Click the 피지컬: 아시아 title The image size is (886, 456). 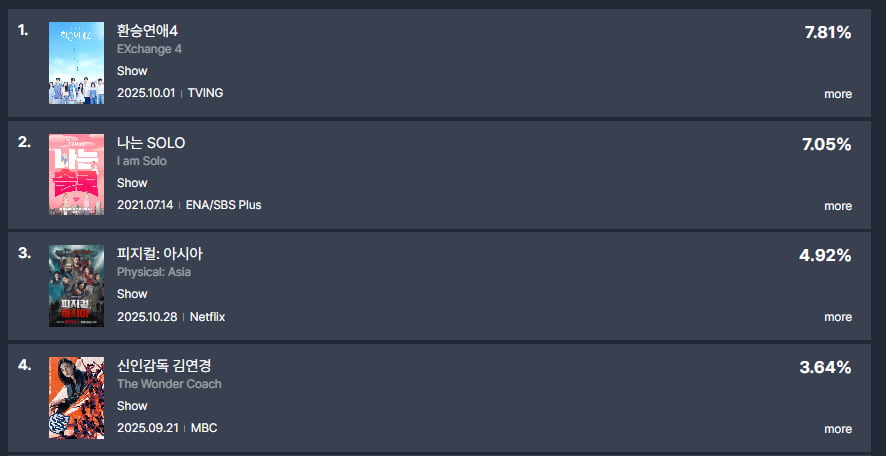[160, 254]
